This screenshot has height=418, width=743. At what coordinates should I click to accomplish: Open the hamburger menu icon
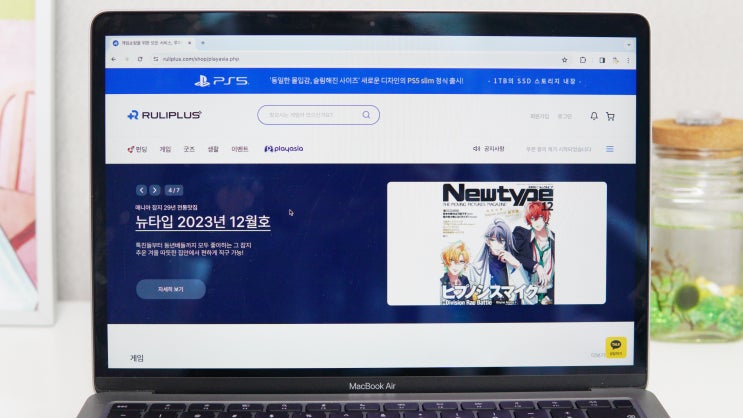tap(610, 149)
